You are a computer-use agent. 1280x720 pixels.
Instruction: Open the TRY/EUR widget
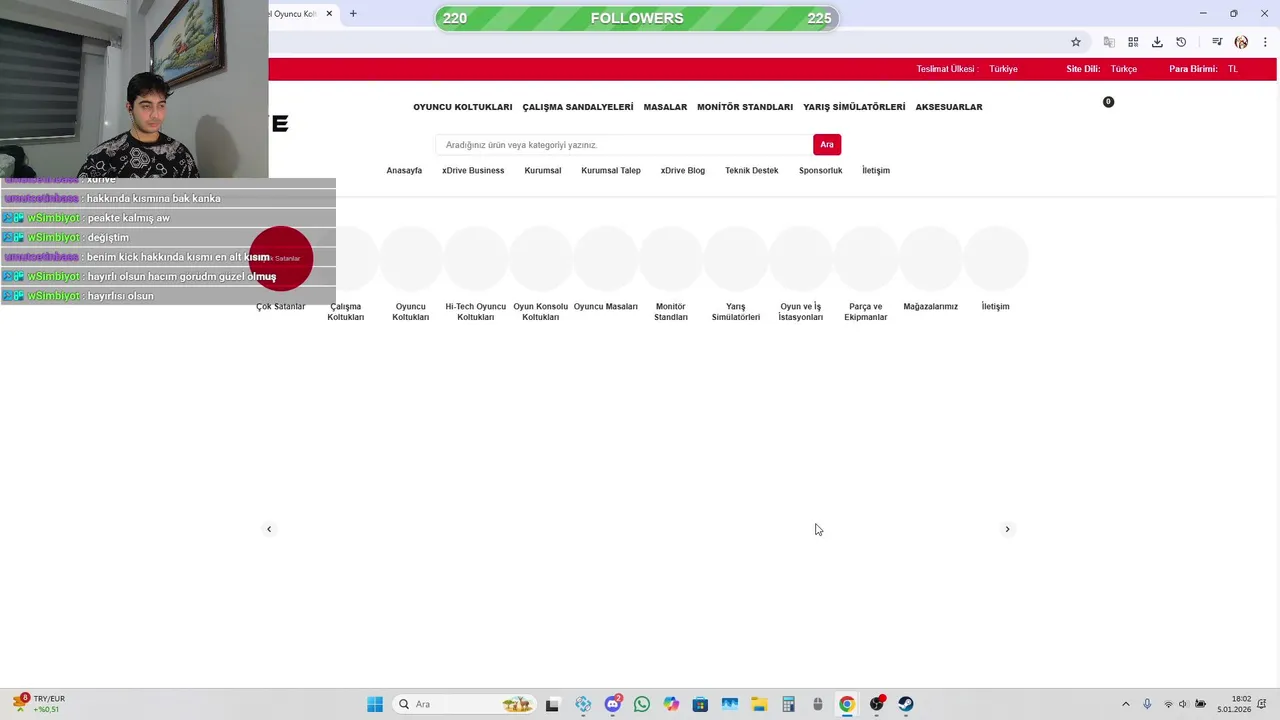(39, 704)
